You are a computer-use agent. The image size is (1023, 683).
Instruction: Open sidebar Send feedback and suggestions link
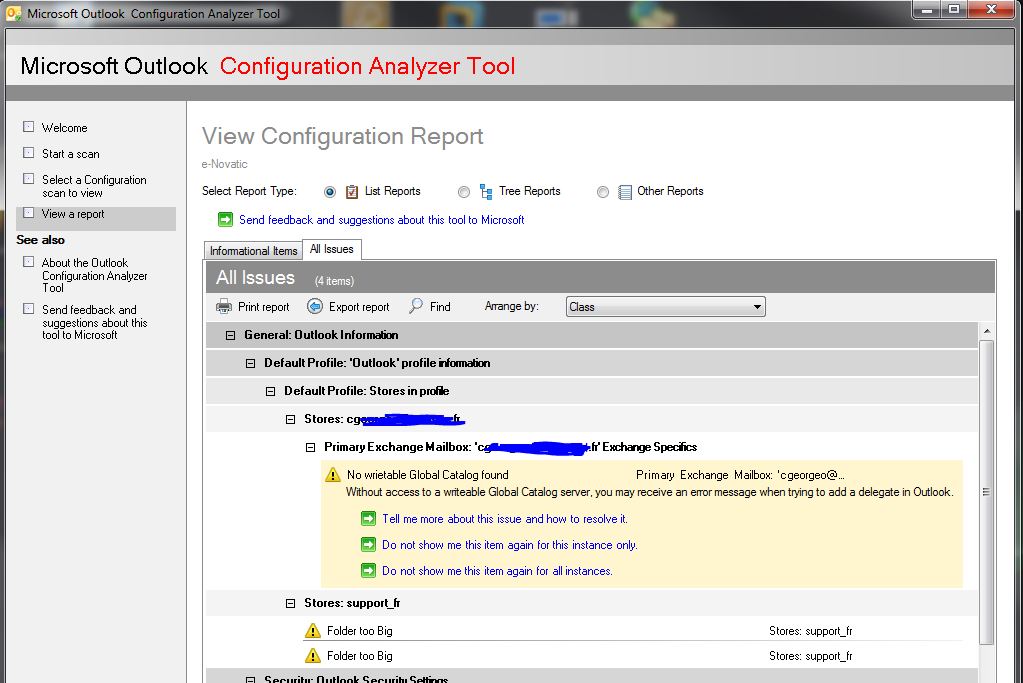pos(95,322)
